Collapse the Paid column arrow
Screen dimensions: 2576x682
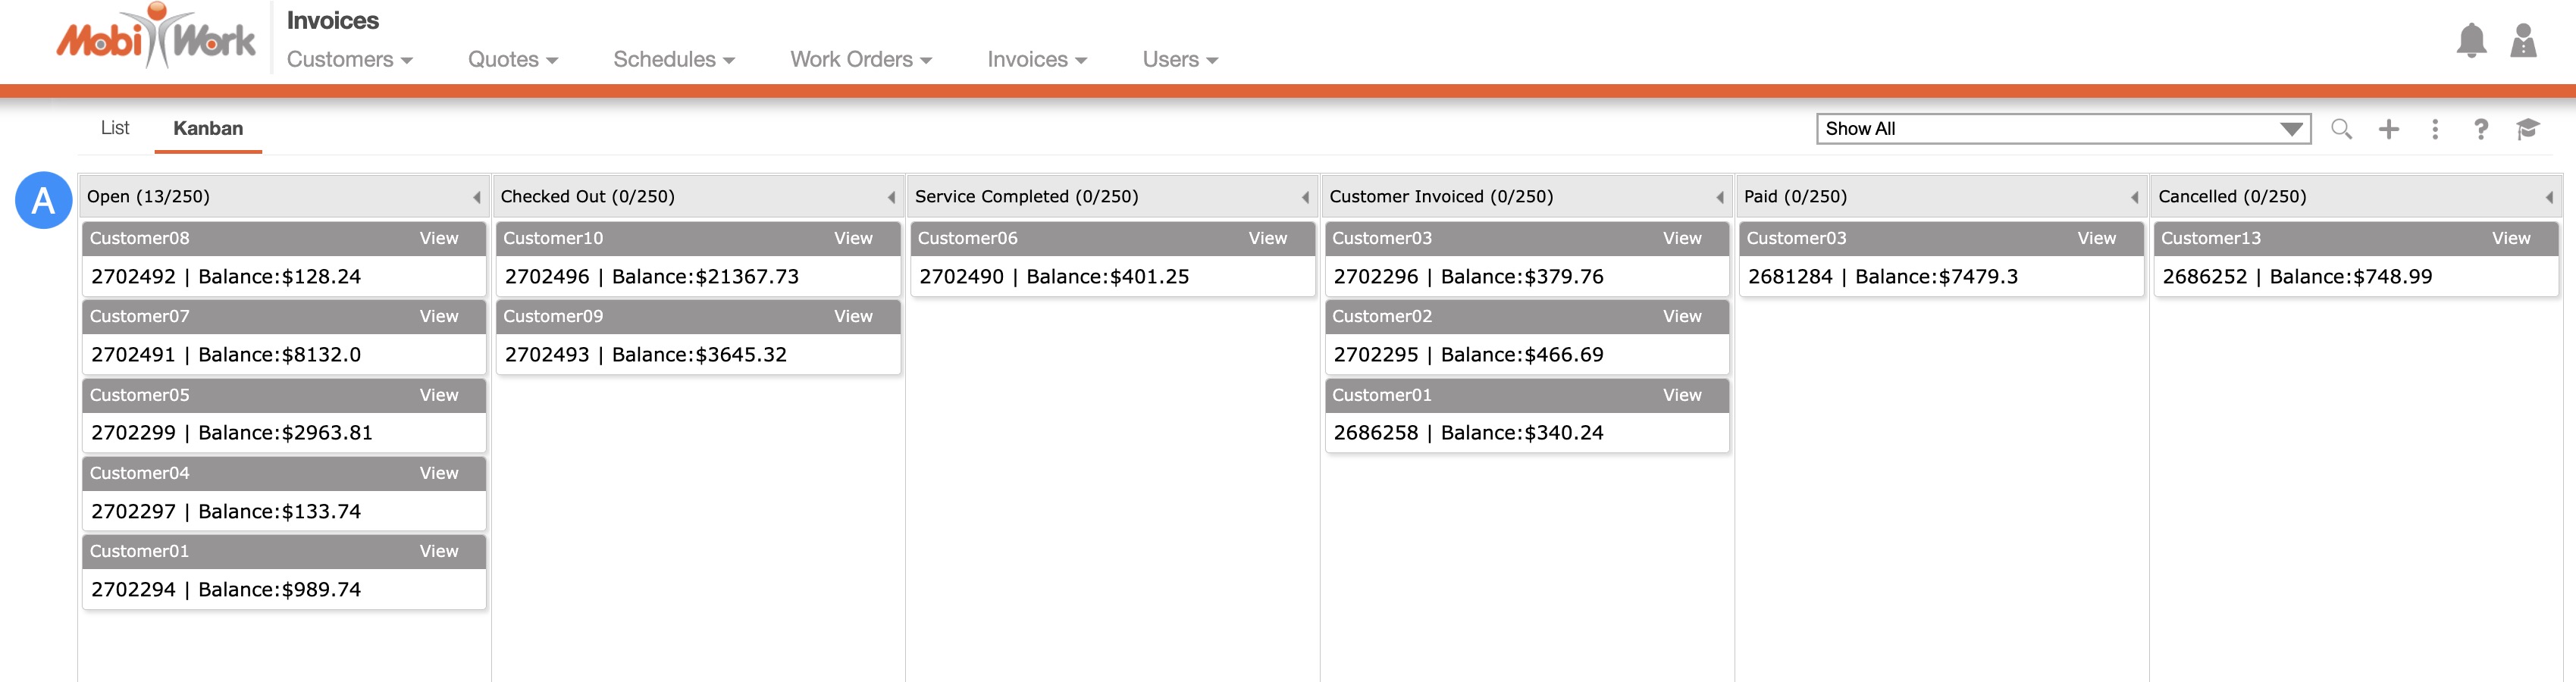point(2134,197)
